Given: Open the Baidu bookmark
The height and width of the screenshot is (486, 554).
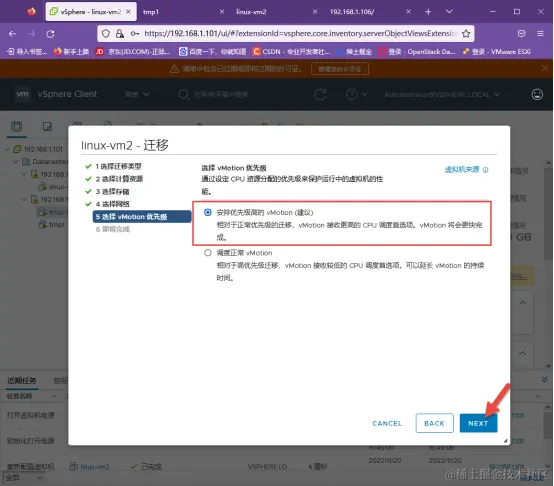Looking at the screenshot, I should (x=212, y=52).
